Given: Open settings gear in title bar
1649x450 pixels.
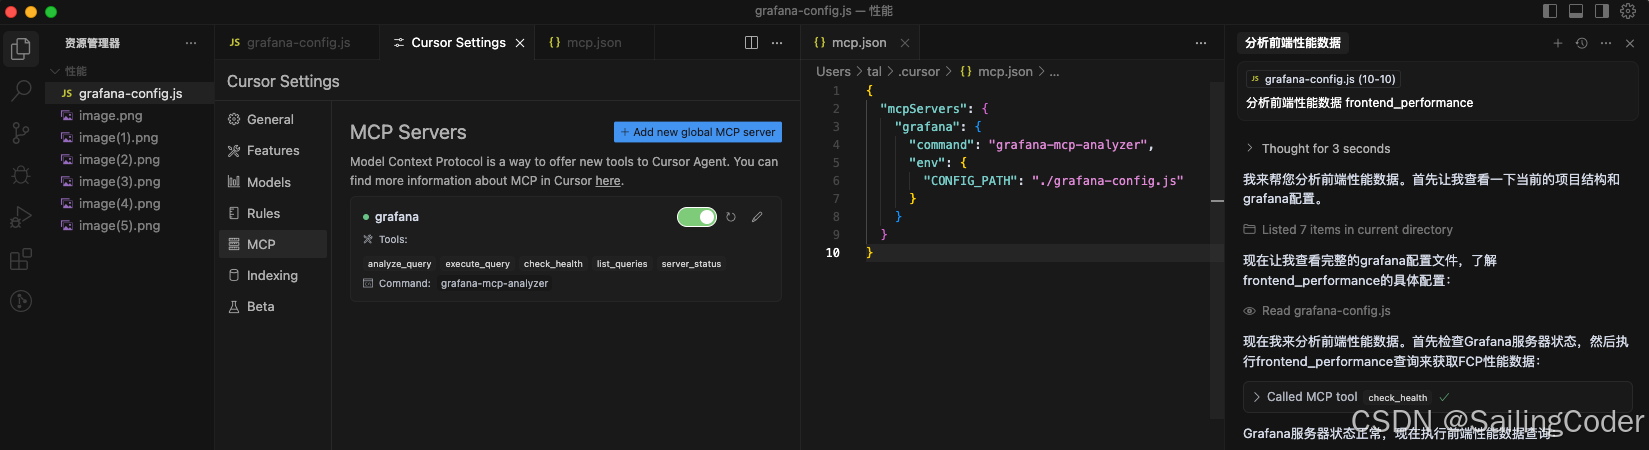Looking at the screenshot, I should (x=1628, y=11).
